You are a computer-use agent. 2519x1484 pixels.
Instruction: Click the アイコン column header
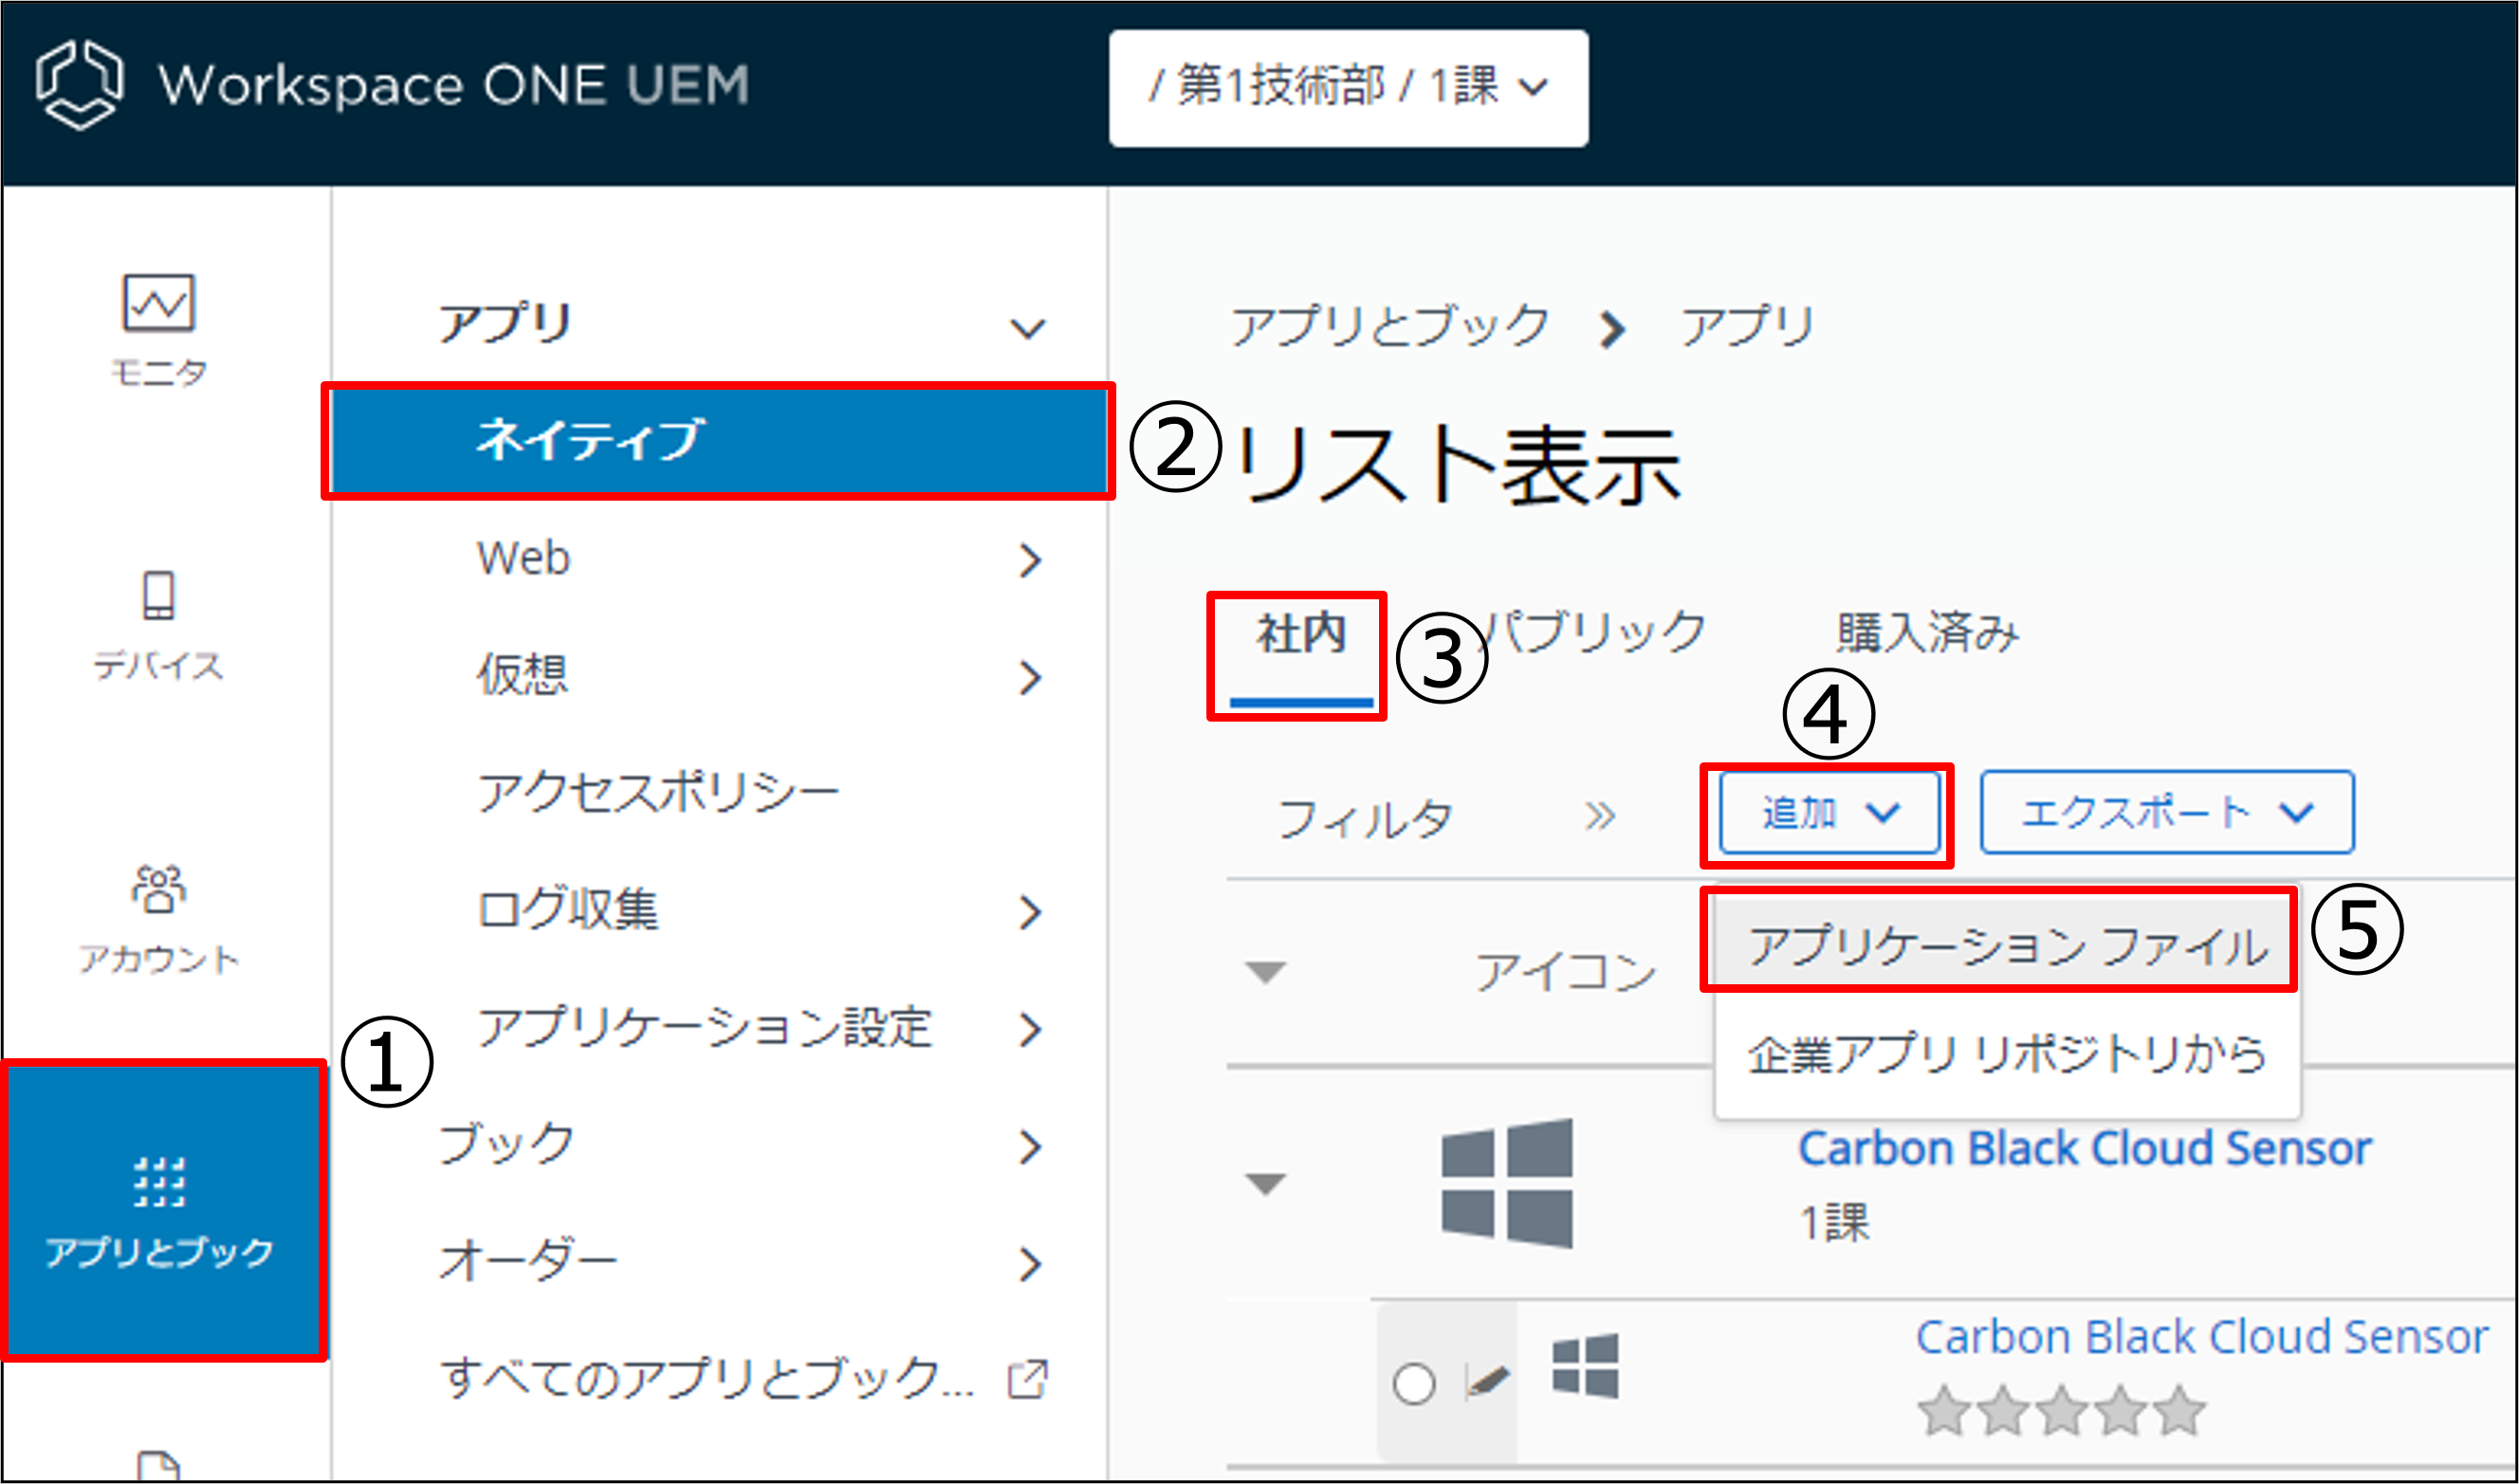1566,972
